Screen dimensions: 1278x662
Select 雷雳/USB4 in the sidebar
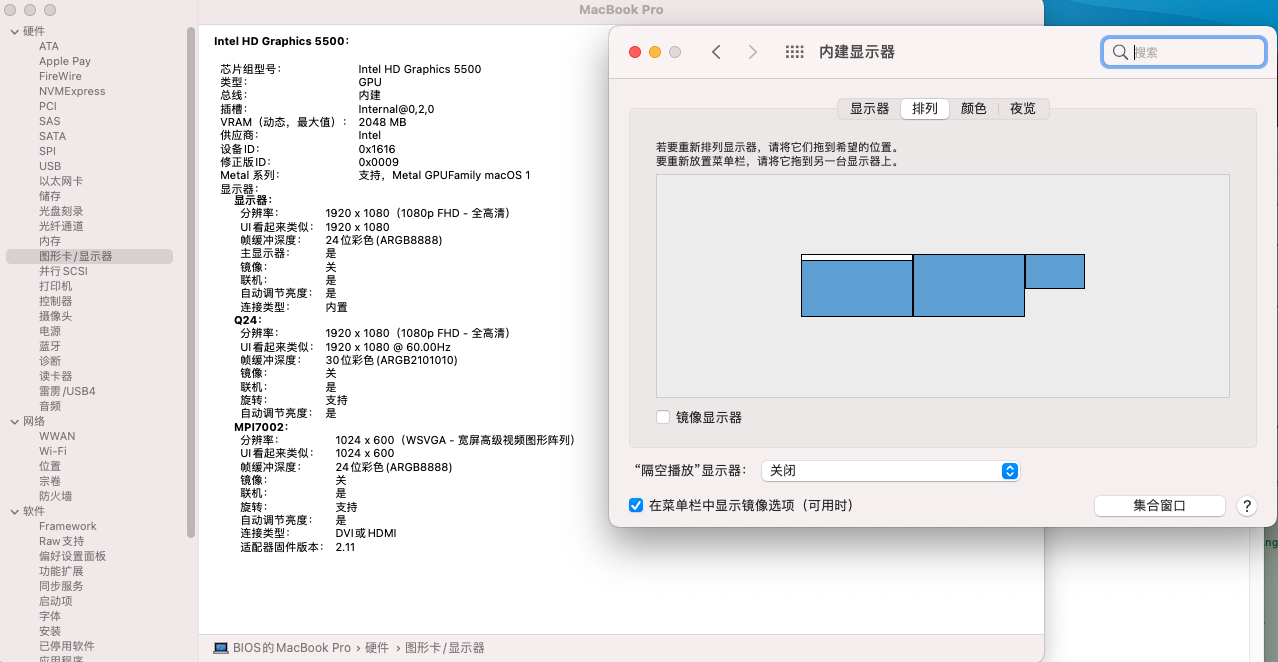(x=67, y=391)
